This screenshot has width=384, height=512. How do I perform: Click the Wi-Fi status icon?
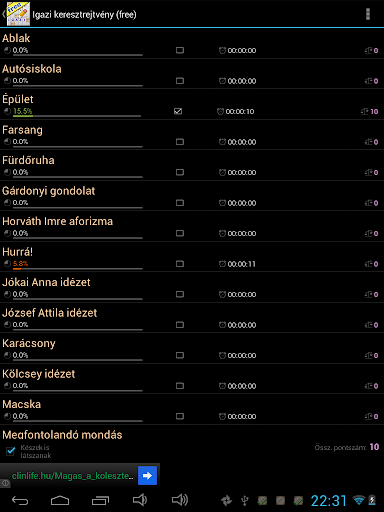(x=359, y=500)
